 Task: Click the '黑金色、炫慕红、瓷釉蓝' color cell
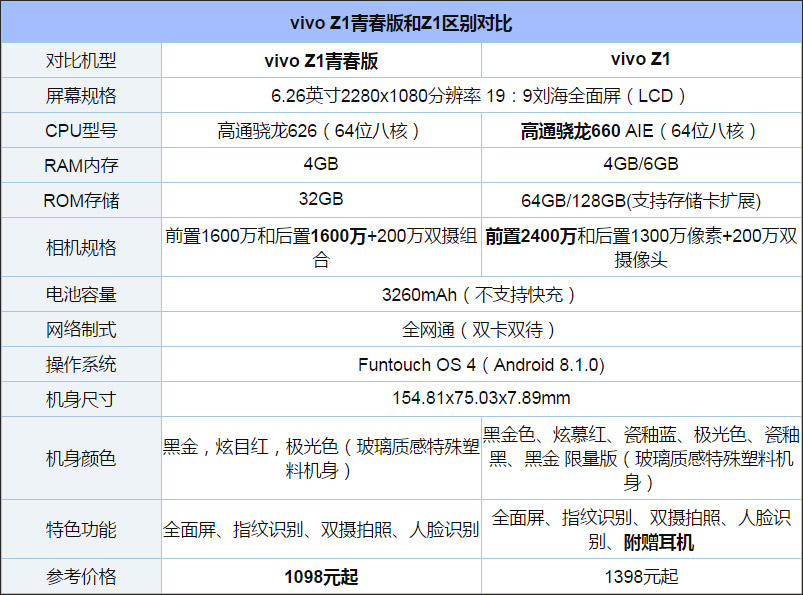pos(641,458)
